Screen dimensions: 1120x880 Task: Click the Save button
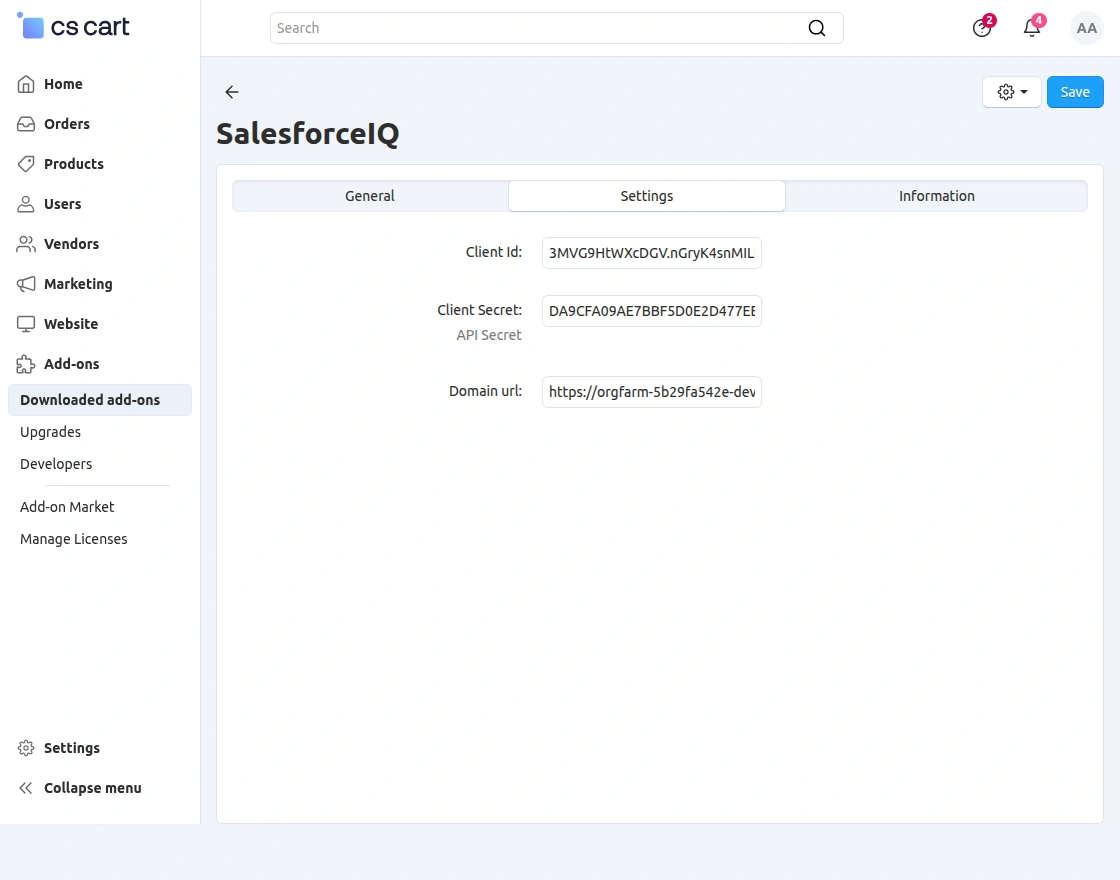[1075, 92]
